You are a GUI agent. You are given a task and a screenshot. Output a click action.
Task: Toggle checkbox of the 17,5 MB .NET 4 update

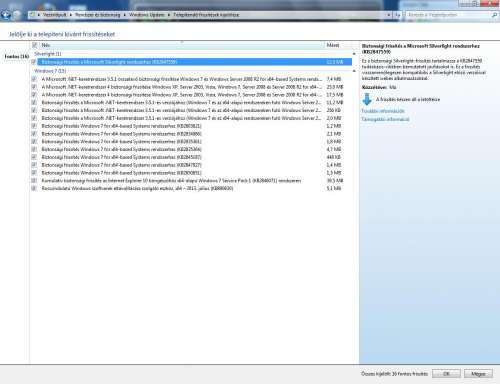34,95
